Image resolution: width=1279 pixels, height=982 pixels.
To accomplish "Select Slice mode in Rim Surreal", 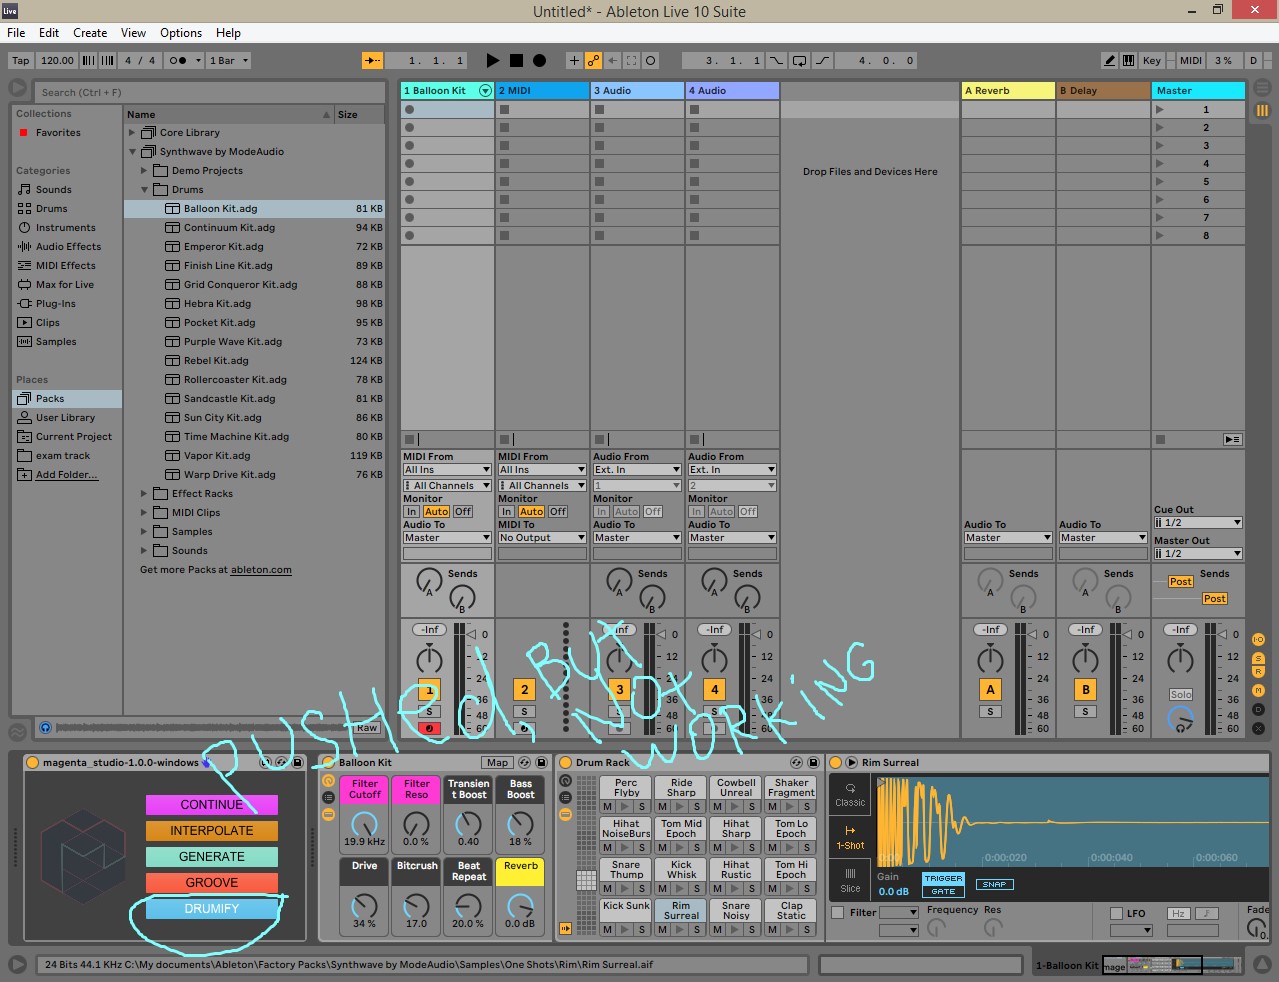I will point(850,880).
